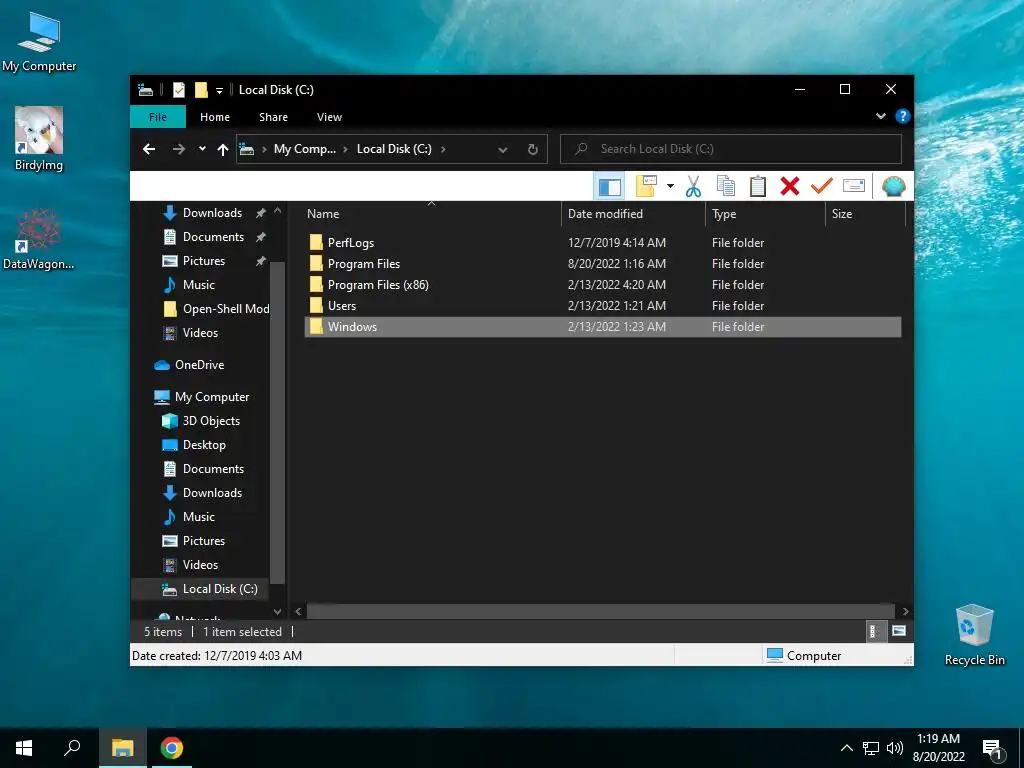The width and height of the screenshot is (1024, 768).
Task: Refresh the current folder view
Action: point(533,150)
